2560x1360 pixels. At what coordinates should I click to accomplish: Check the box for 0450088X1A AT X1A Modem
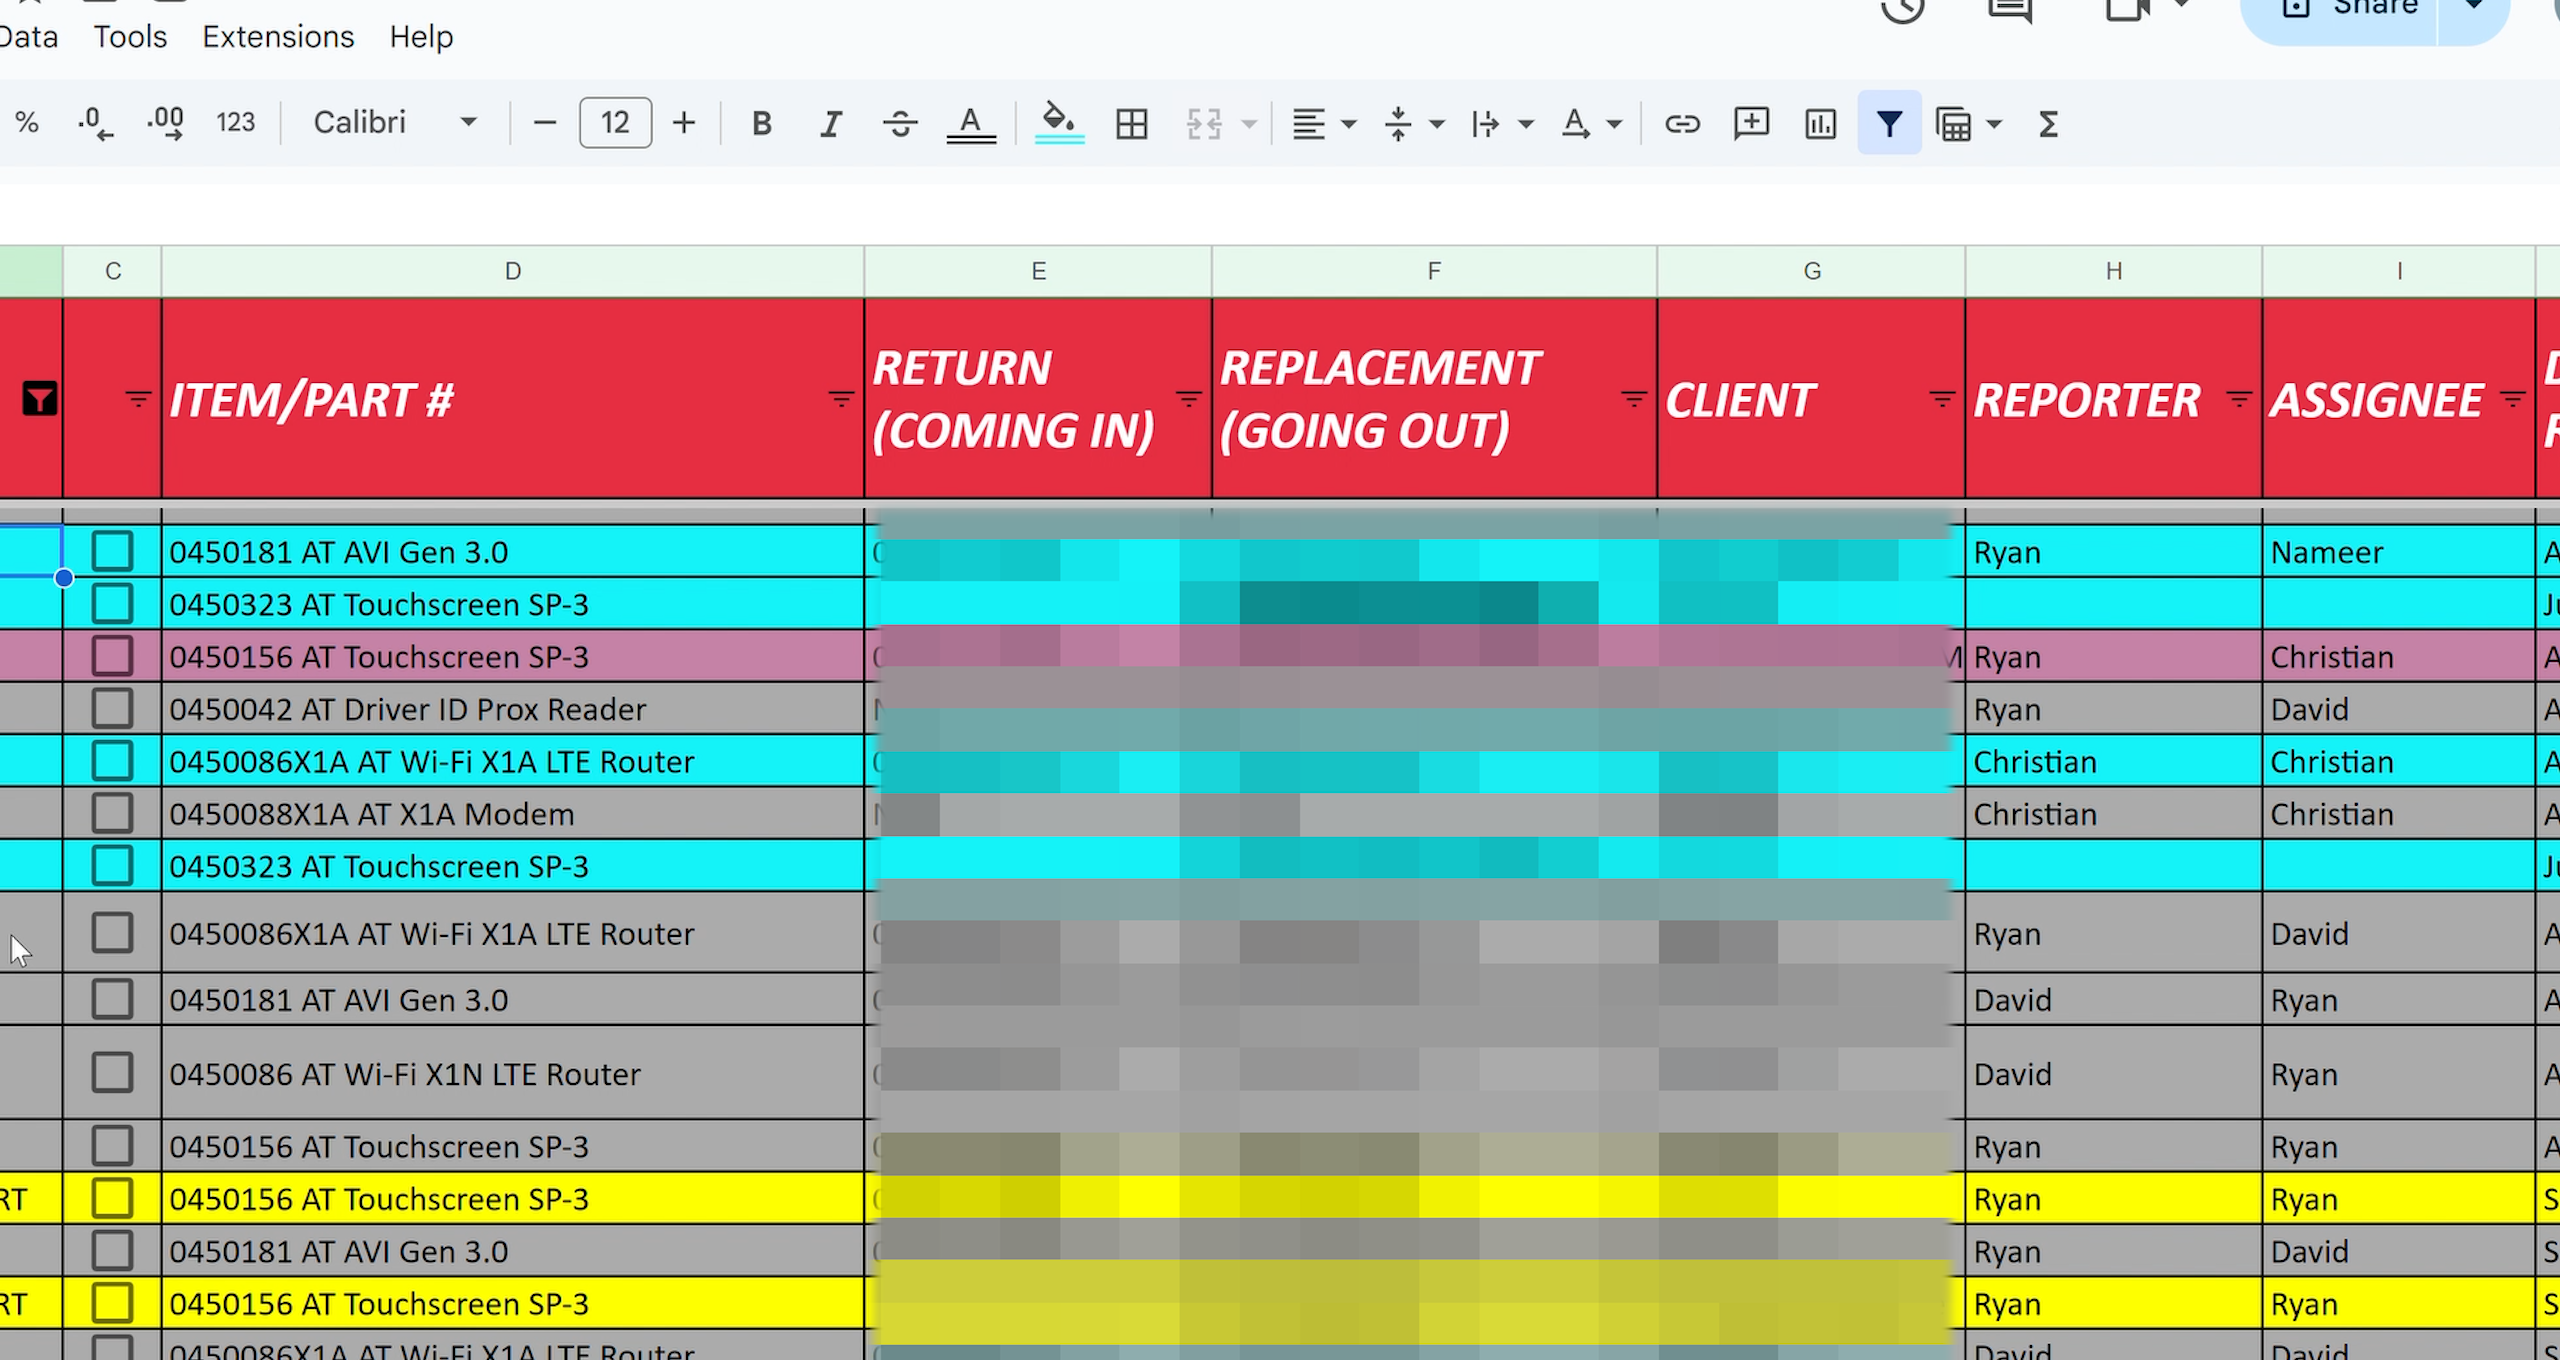112,813
